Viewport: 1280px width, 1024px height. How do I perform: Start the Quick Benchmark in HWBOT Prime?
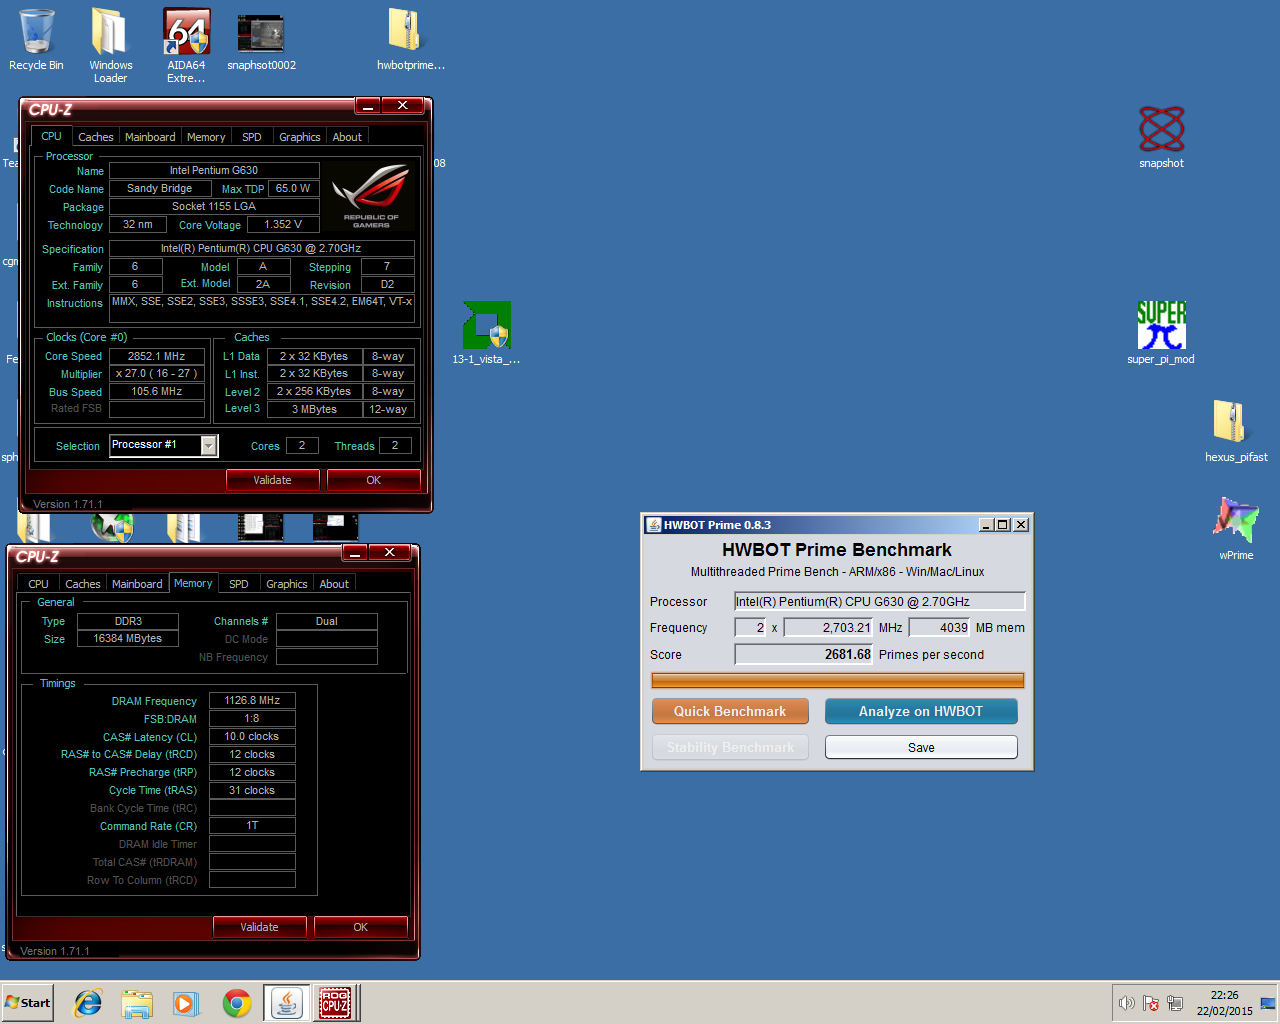[730, 711]
